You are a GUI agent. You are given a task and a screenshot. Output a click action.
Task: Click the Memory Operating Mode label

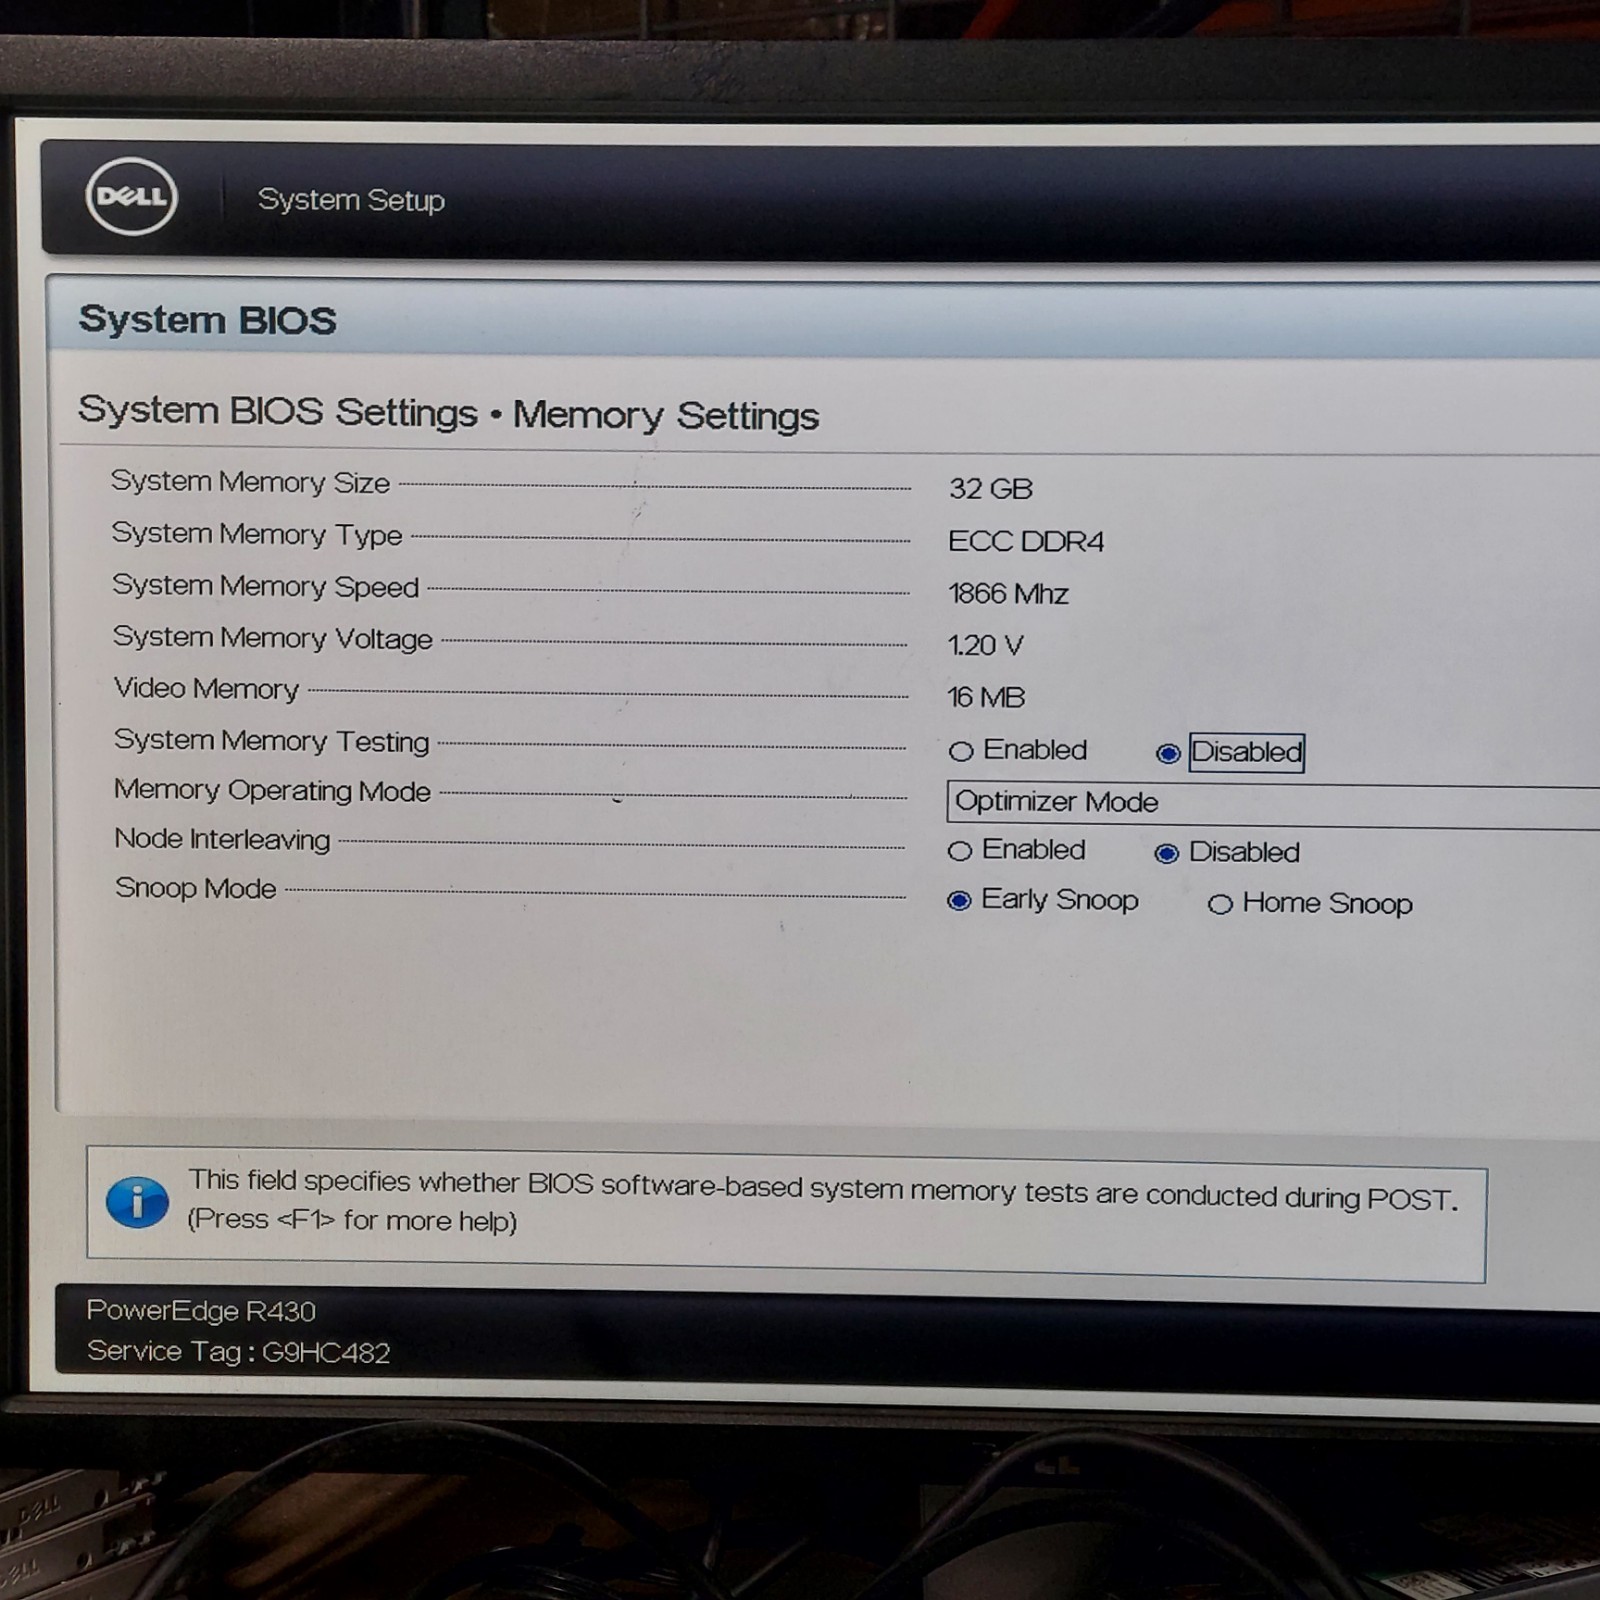click(x=272, y=790)
